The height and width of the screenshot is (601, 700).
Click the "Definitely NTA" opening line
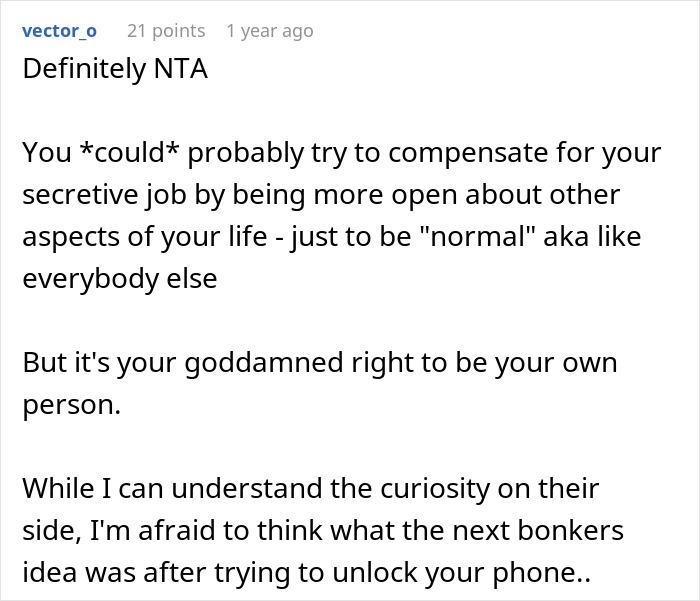click(114, 72)
